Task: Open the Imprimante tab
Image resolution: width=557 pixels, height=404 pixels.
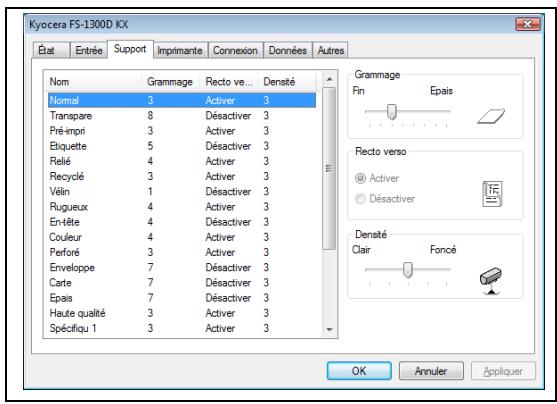Action: click(x=180, y=50)
